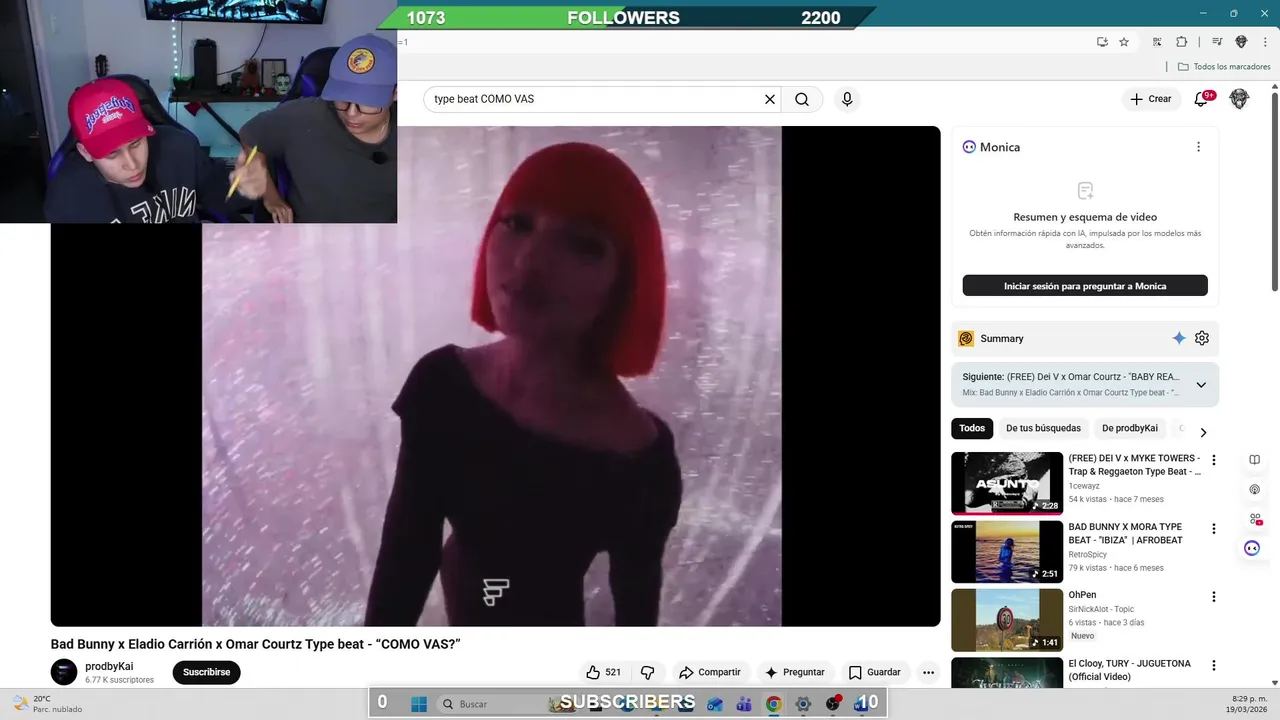Select the De prodbyKai filter chip
Viewport: 1280px width, 720px height.
(x=1130, y=428)
